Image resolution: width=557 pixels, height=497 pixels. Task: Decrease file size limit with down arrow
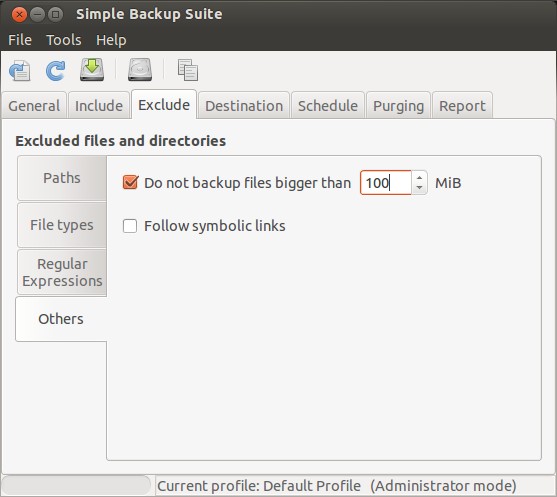coord(420,188)
